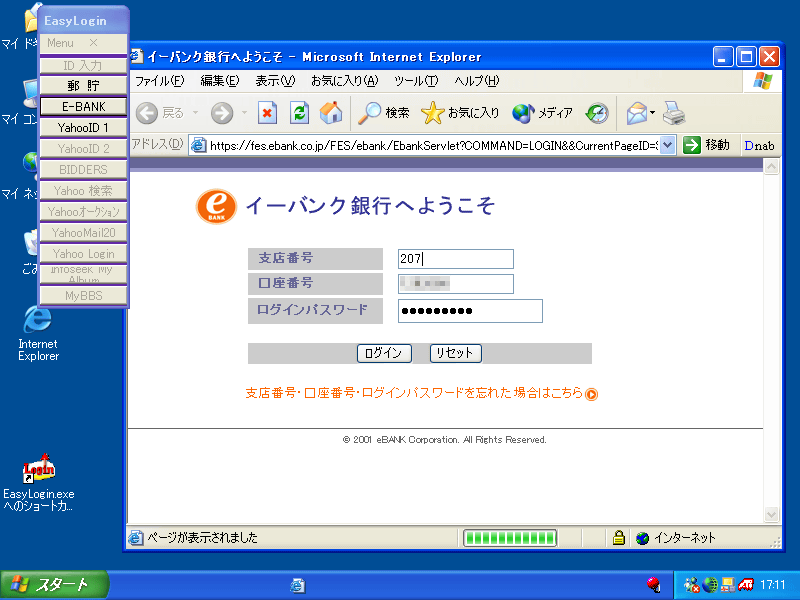Open Search (検索) magnifier toolbar button
800x600 pixels.
click(x=383, y=113)
